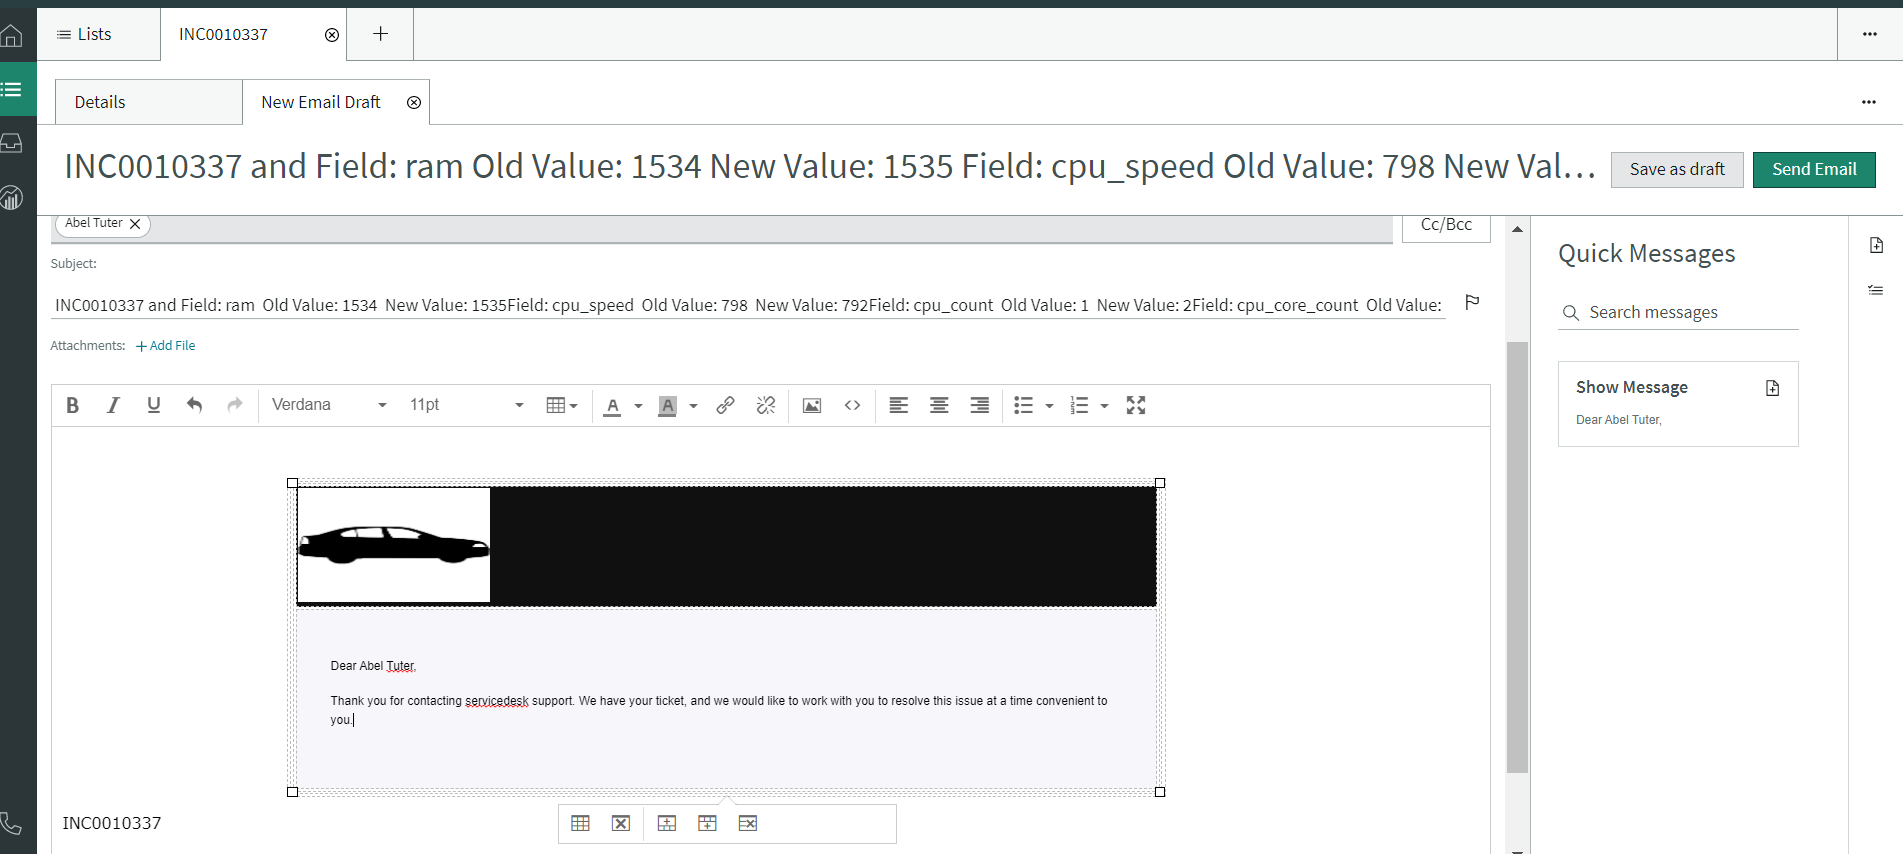Center align the text
This screenshot has width=1903, height=854.
(x=939, y=405)
